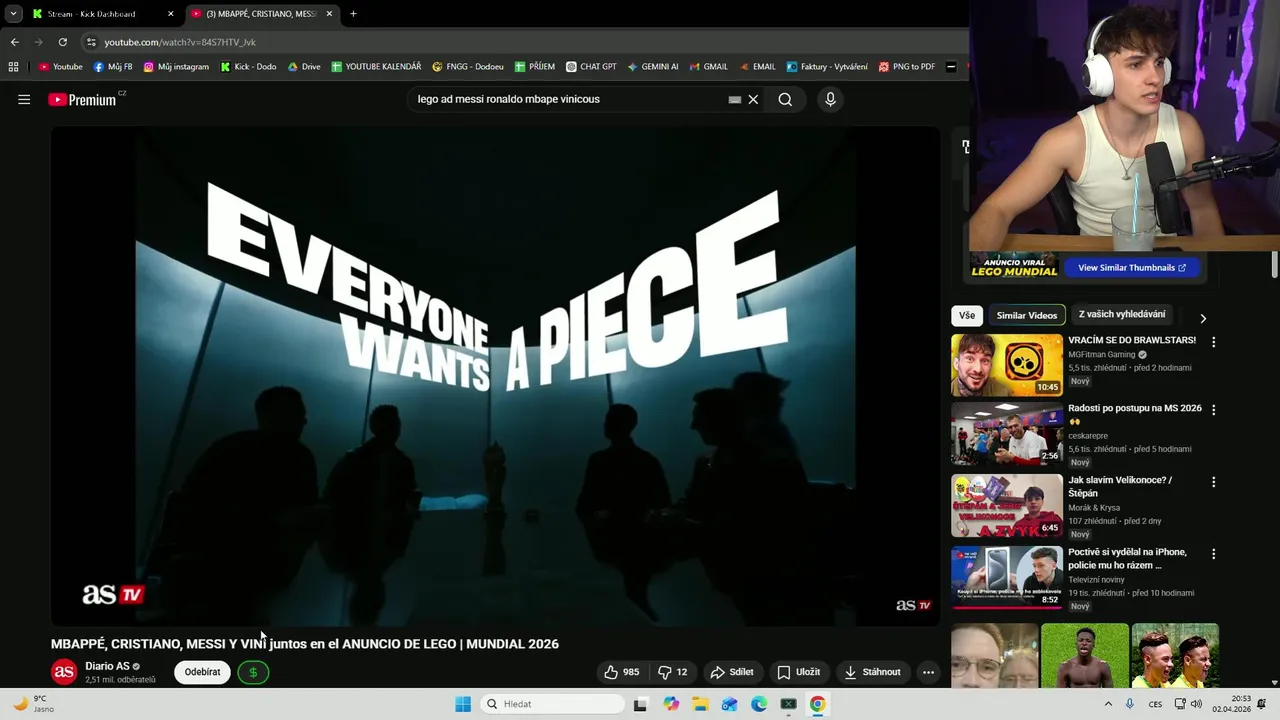The height and width of the screenshot is (720, 1280).
Task: Open Poctivě si vydělal na iPhone title
Action: coord(1128,558)
